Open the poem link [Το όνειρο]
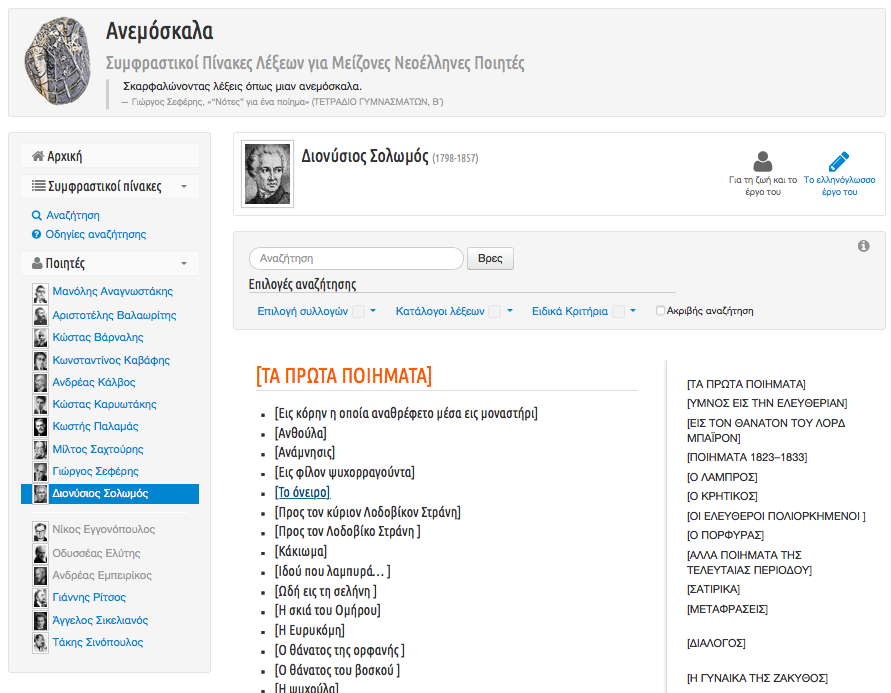 point(302,492)
